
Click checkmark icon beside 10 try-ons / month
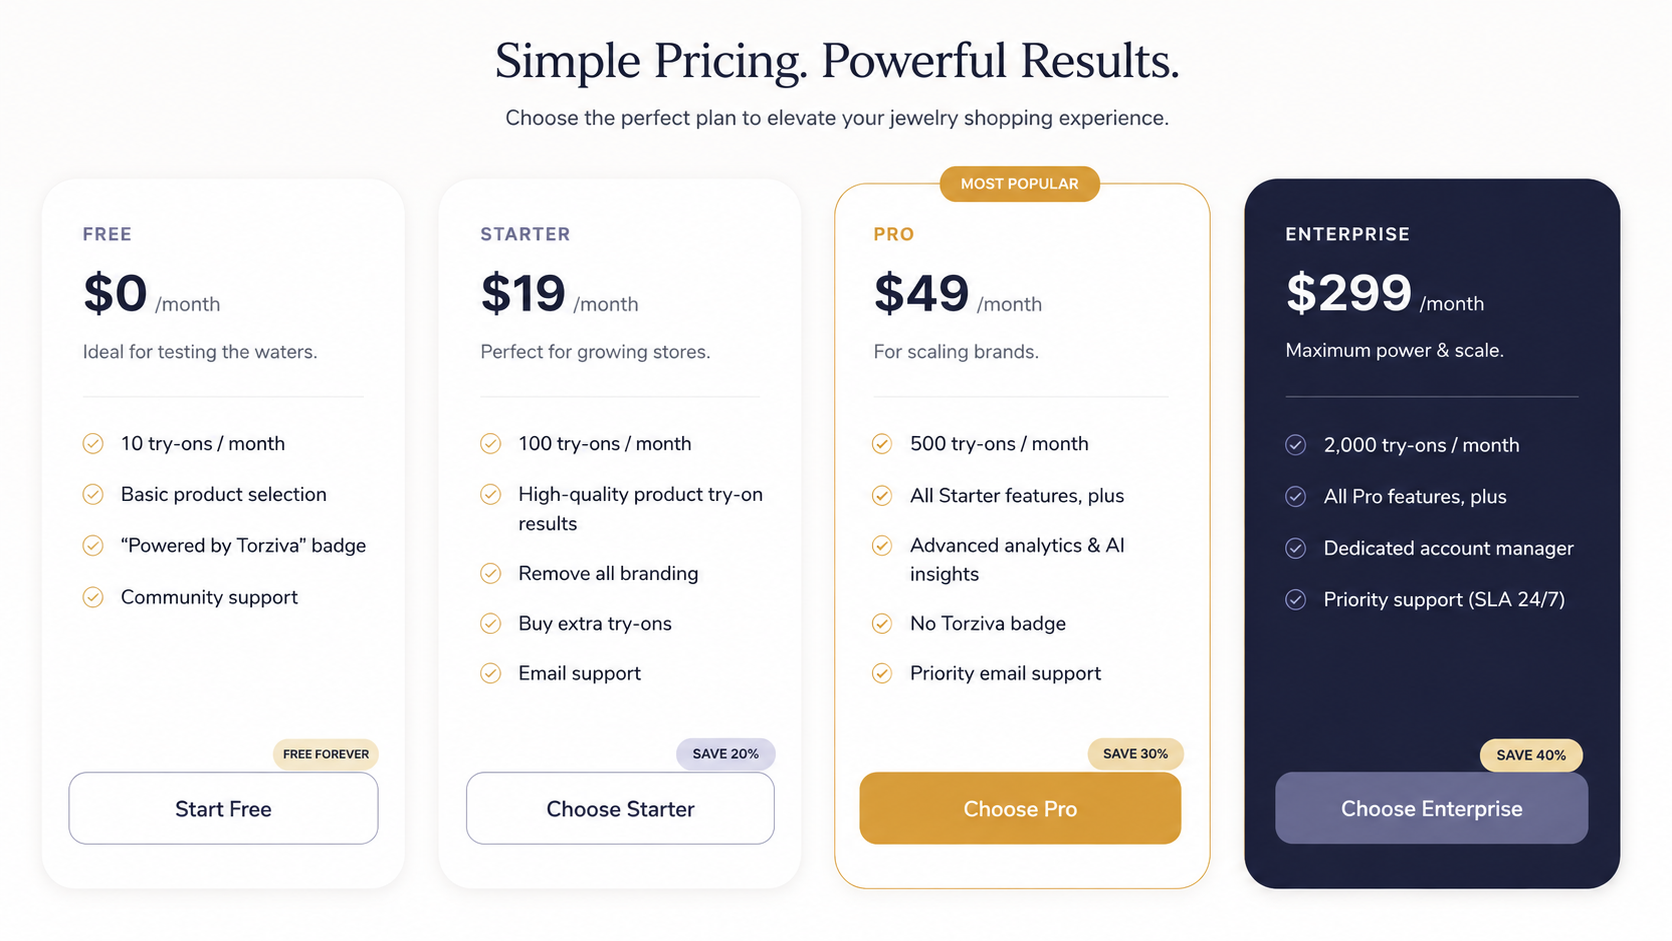click(93, 443)
